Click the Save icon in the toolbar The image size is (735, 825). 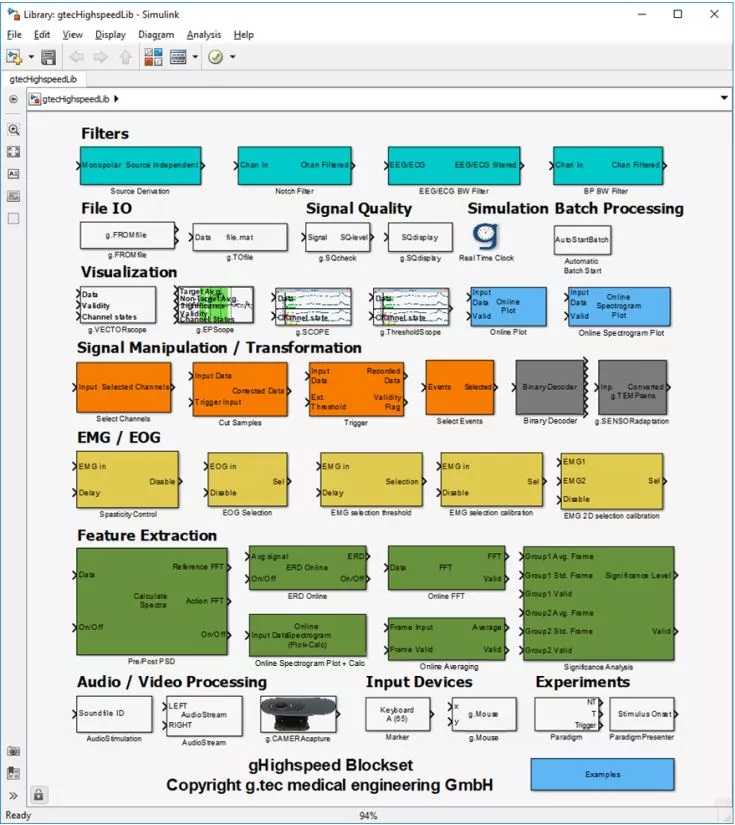46,57
